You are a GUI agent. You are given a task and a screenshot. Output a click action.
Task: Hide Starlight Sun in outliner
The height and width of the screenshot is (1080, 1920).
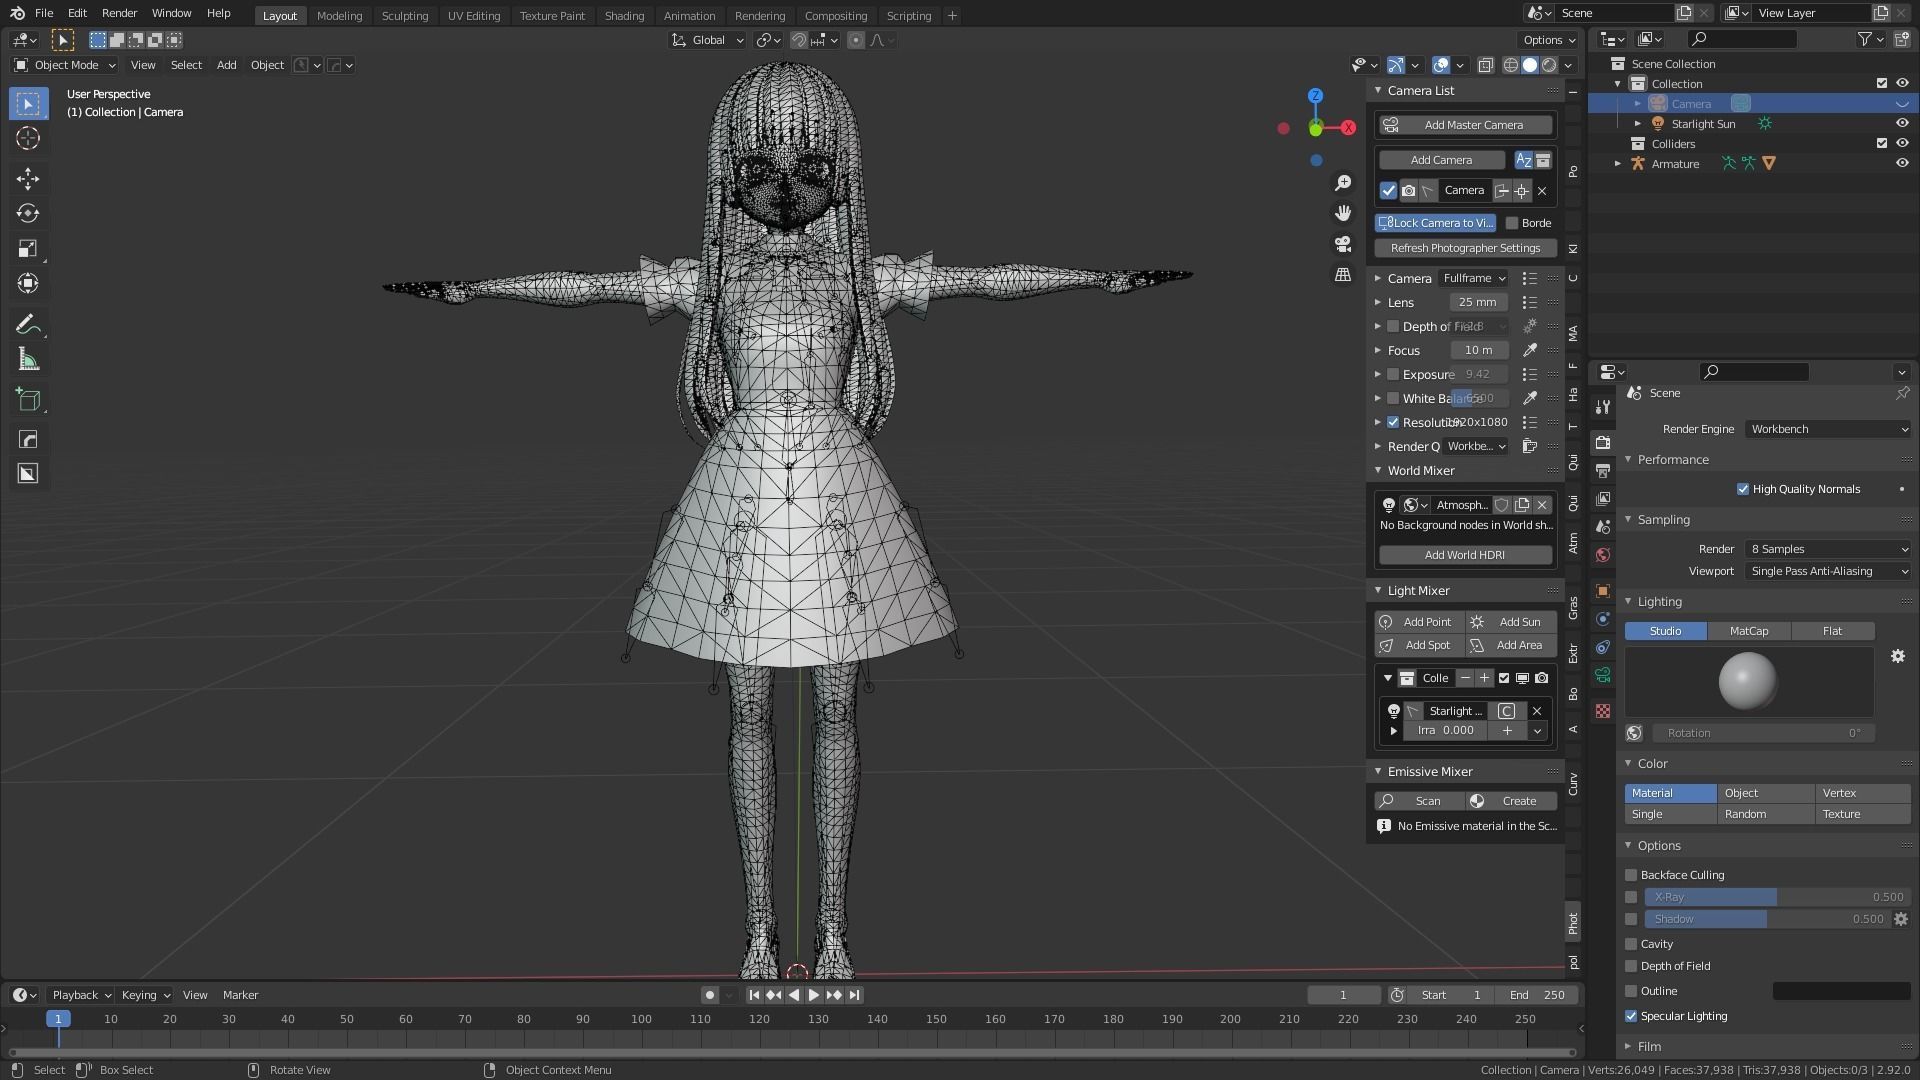tap(1902, 124)
